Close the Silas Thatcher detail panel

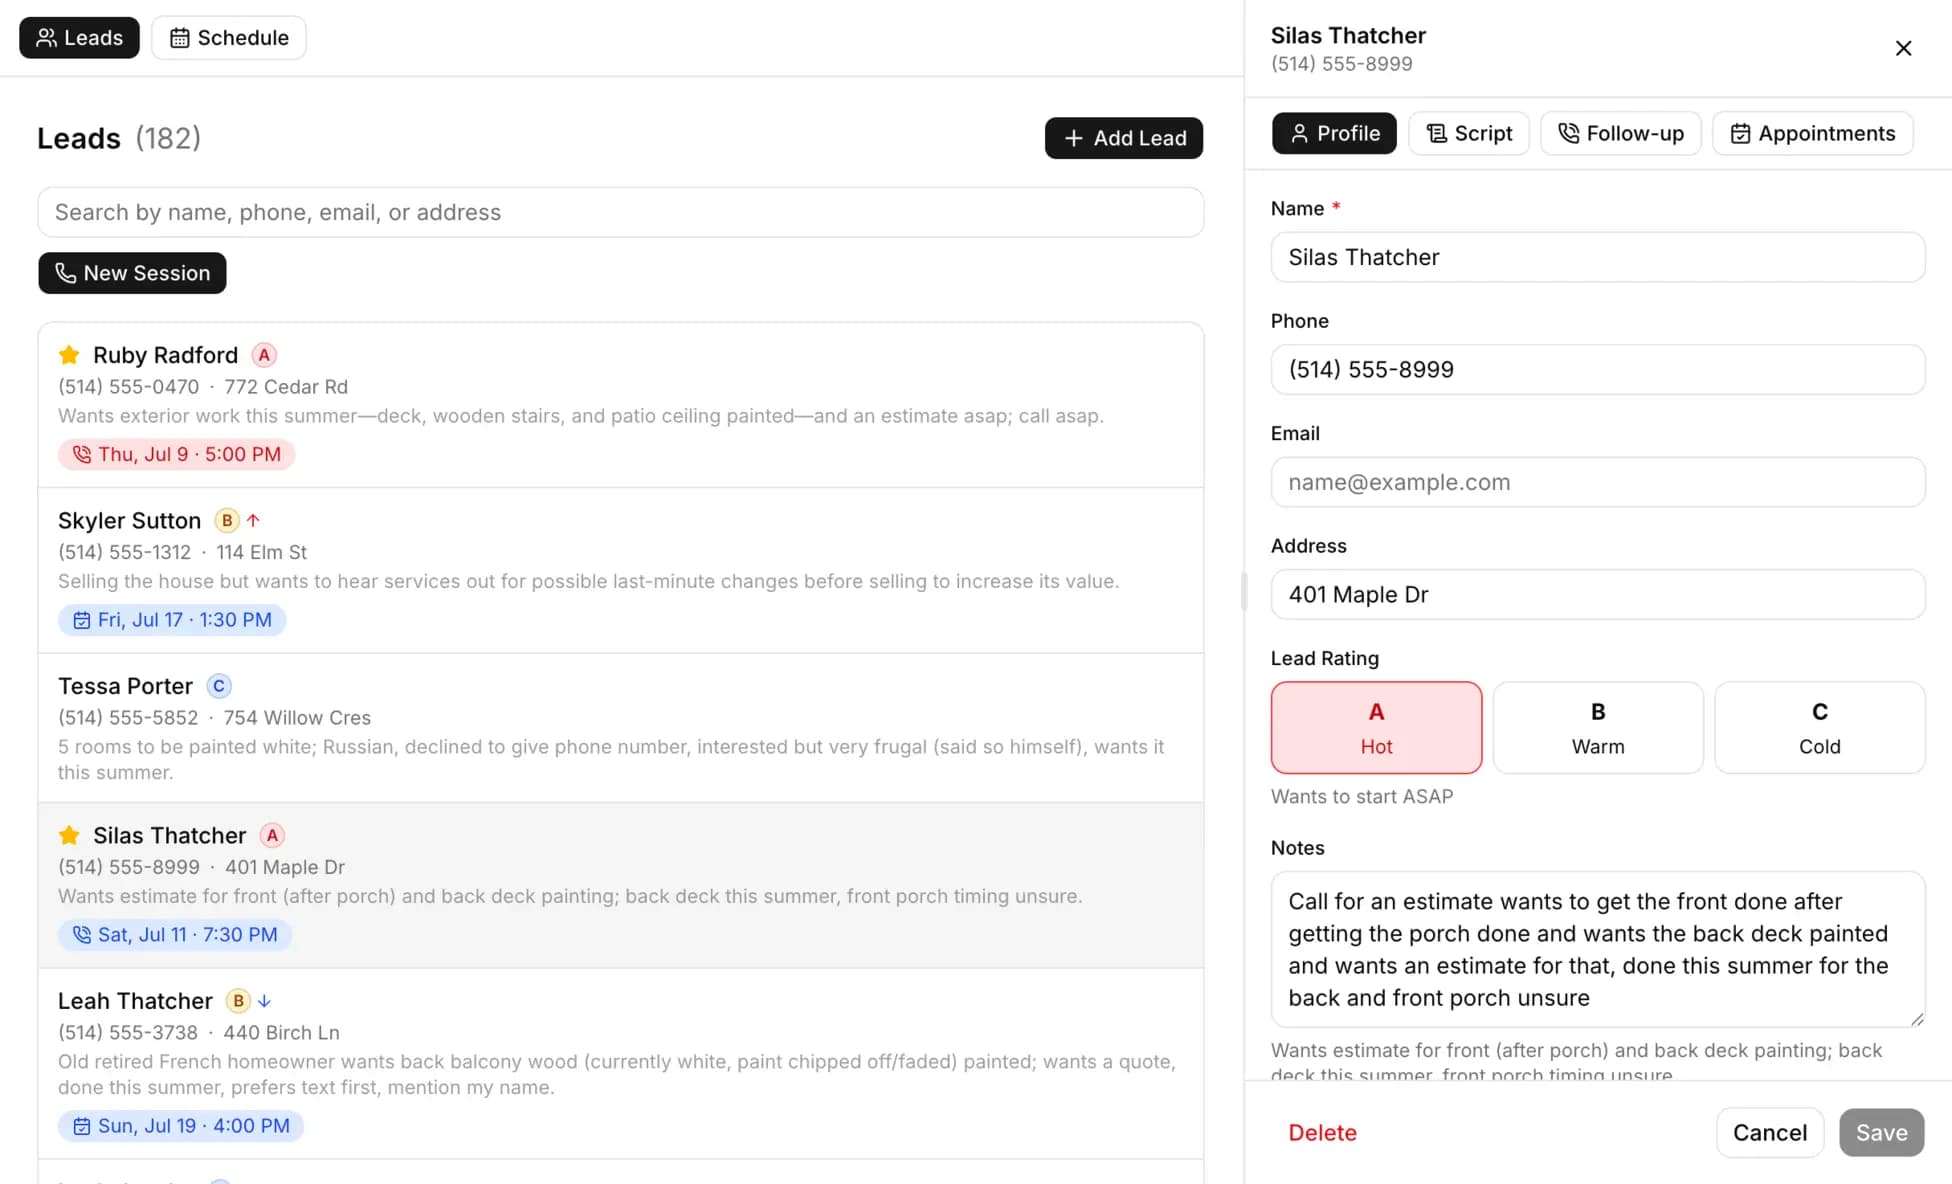[1903, 48]
